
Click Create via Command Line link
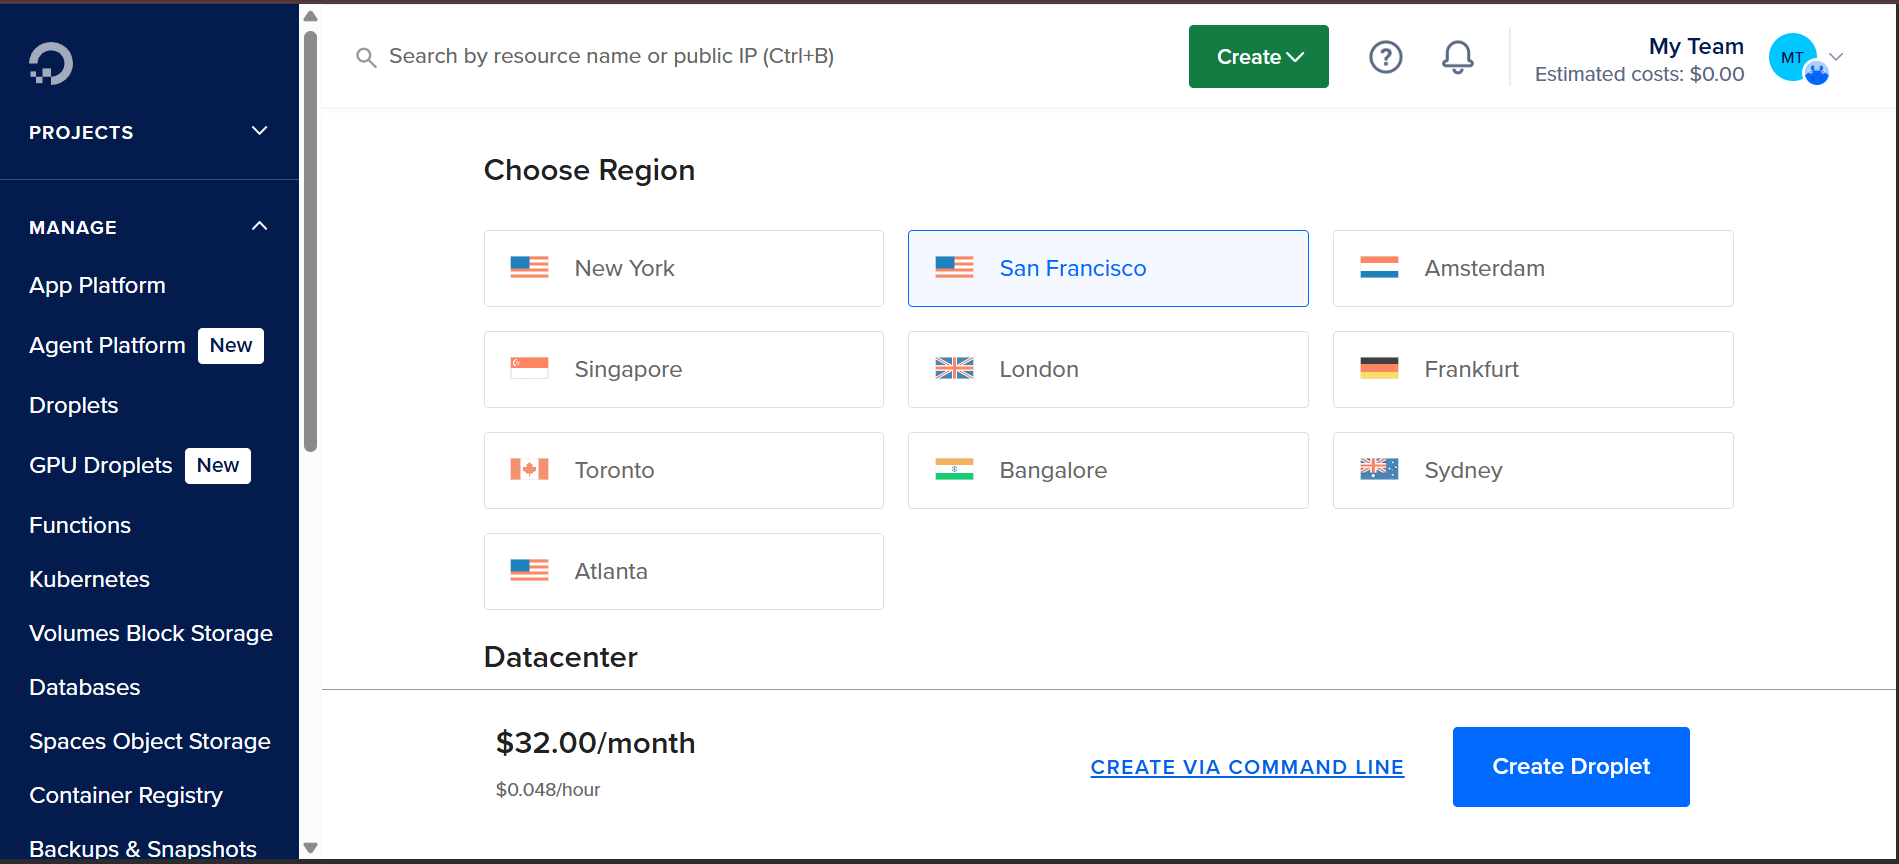point(1247,767)
